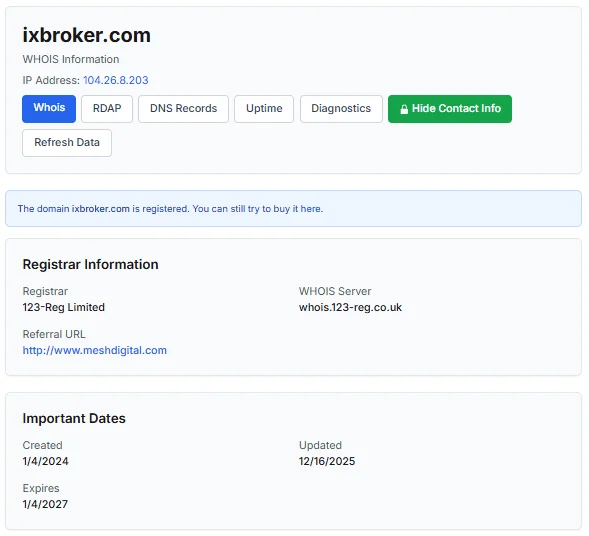Viewport: 589px width, 536px height.
Task: Select the Whois tab
Action: (49, 109)
